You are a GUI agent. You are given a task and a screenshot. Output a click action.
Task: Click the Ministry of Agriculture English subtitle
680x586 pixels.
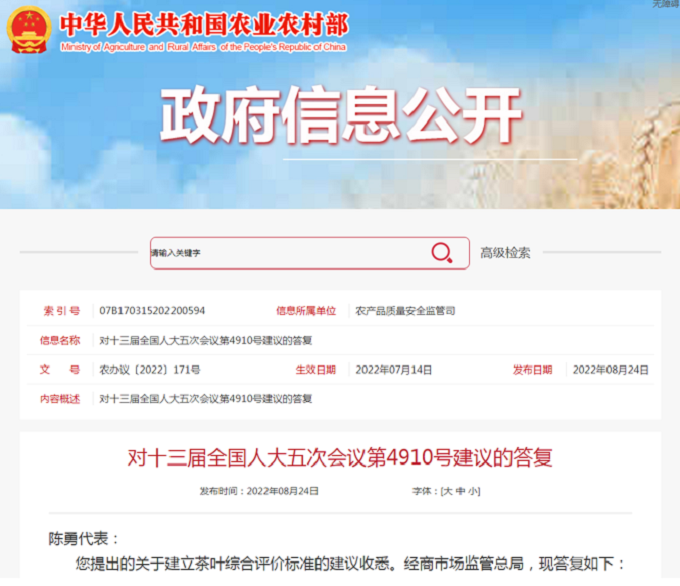coord(203,47)
